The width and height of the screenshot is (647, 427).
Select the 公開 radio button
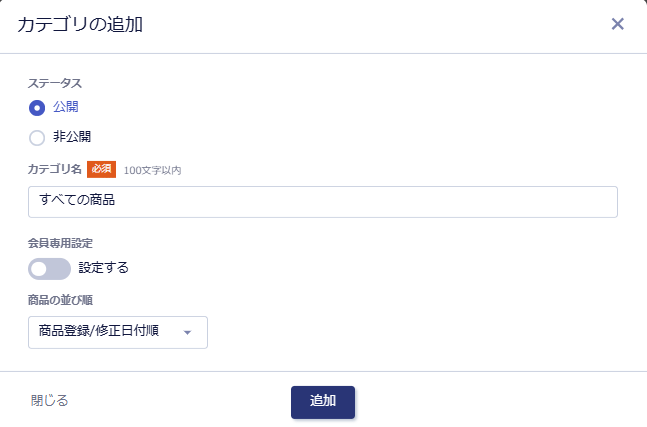(x=37, y=108)
